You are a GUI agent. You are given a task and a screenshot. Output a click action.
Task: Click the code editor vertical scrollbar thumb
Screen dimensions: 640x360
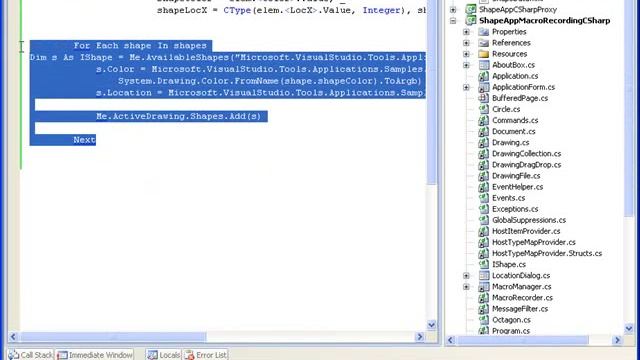coord(432,92)
